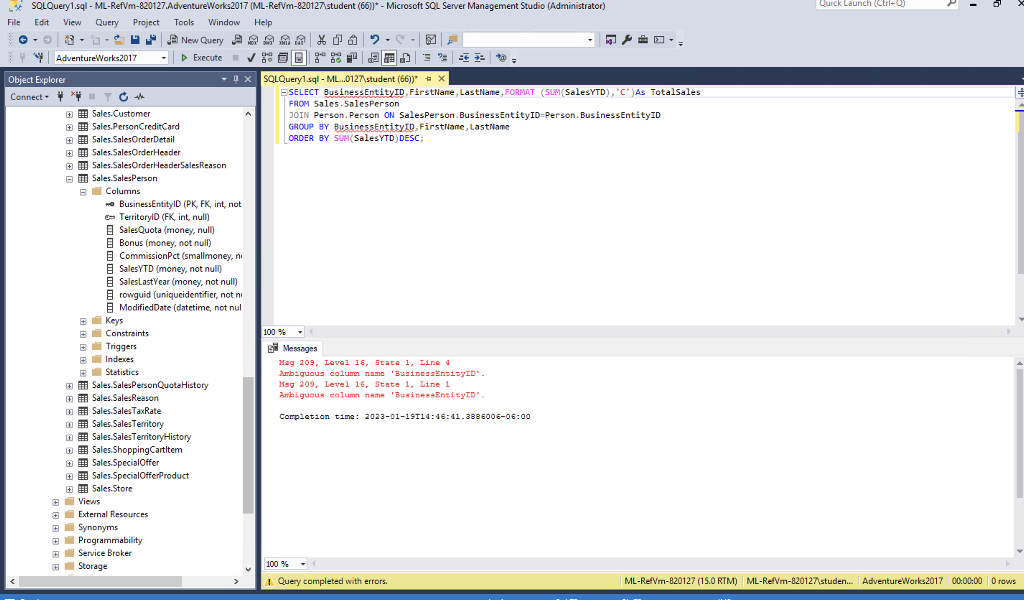This screenshot has width=1024, height=600.
Task: Click the Query Options icon
Action: pyautogui.click(x=283, y=57)
